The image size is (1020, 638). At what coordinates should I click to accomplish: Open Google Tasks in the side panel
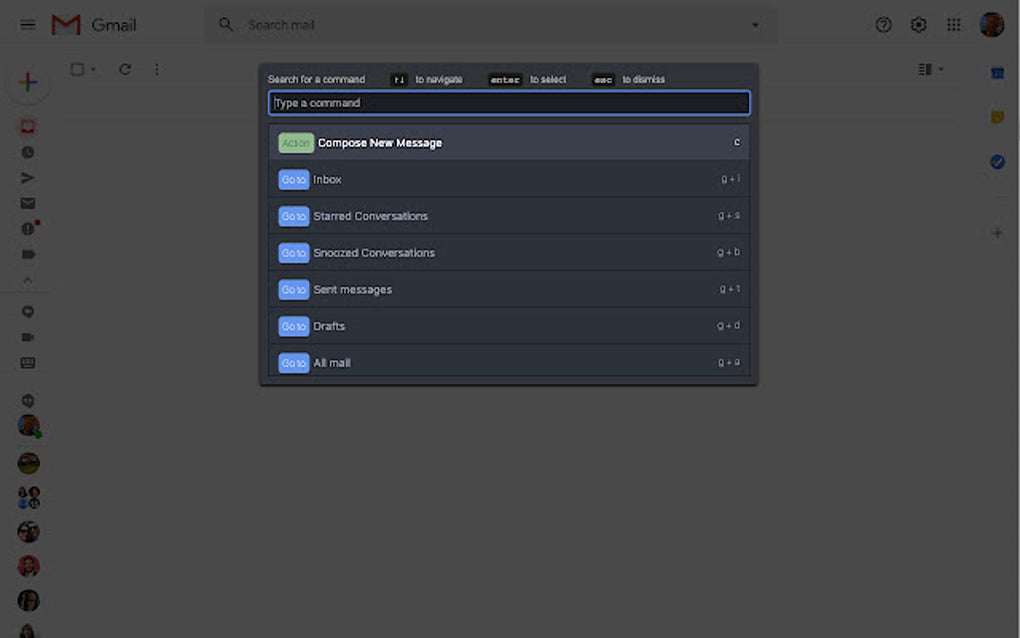click(997, 162)
